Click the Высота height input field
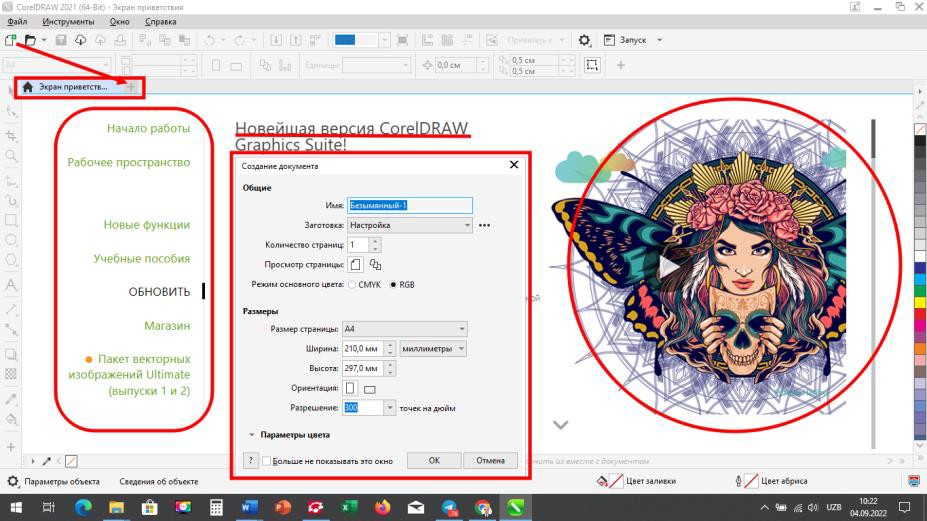Image resolution: width=927 pixels, height=521 pixels. (x=363, y=368)
